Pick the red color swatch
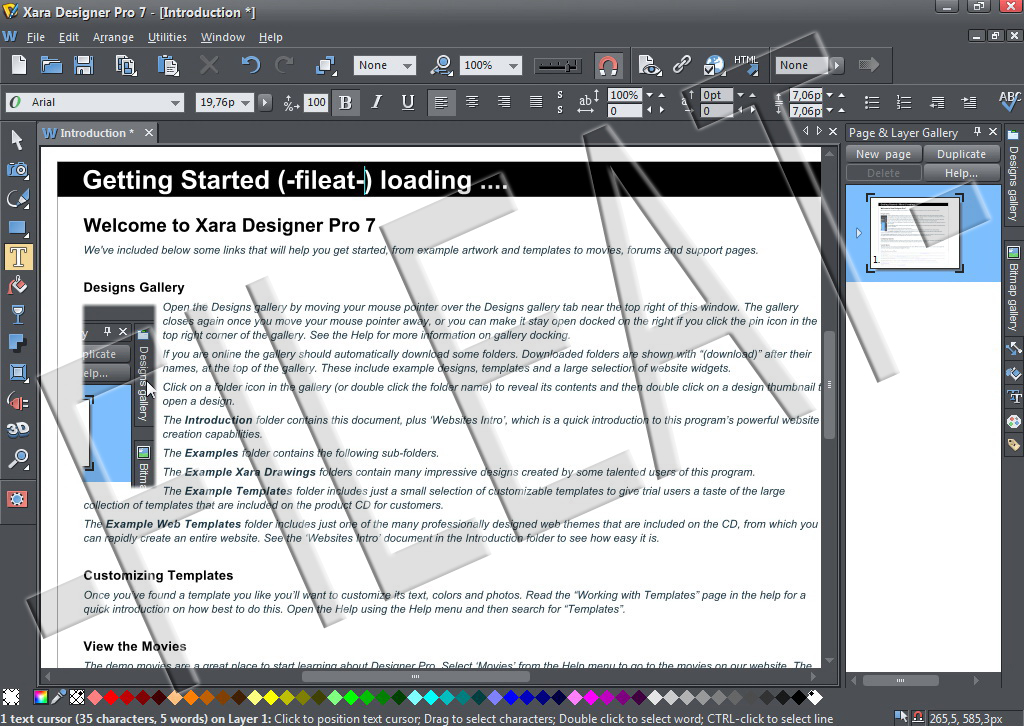The width and height of the screenshot is (1024, 726). coord(111,697)
